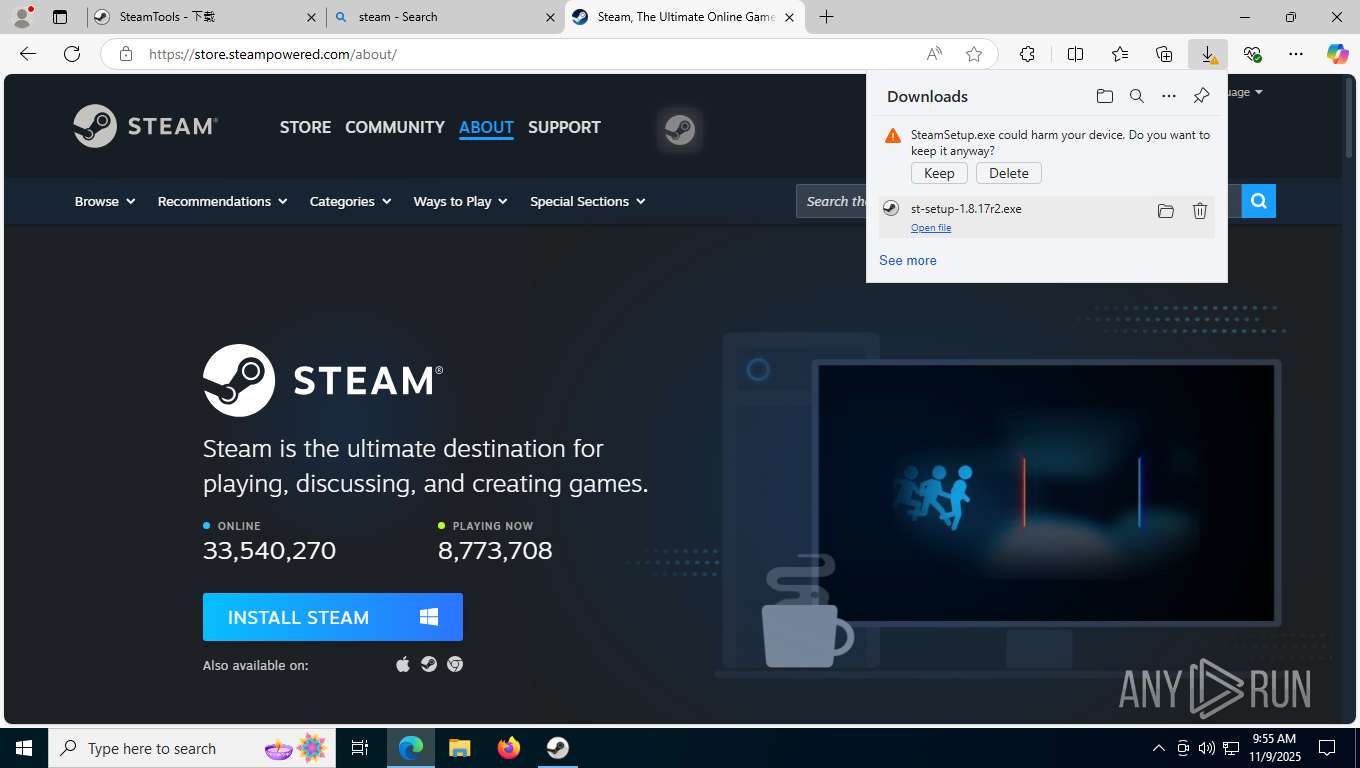Viewport: 1360px width, 768px height.
Task: Open the SUPPORT menu item
Action: [564, 127]
